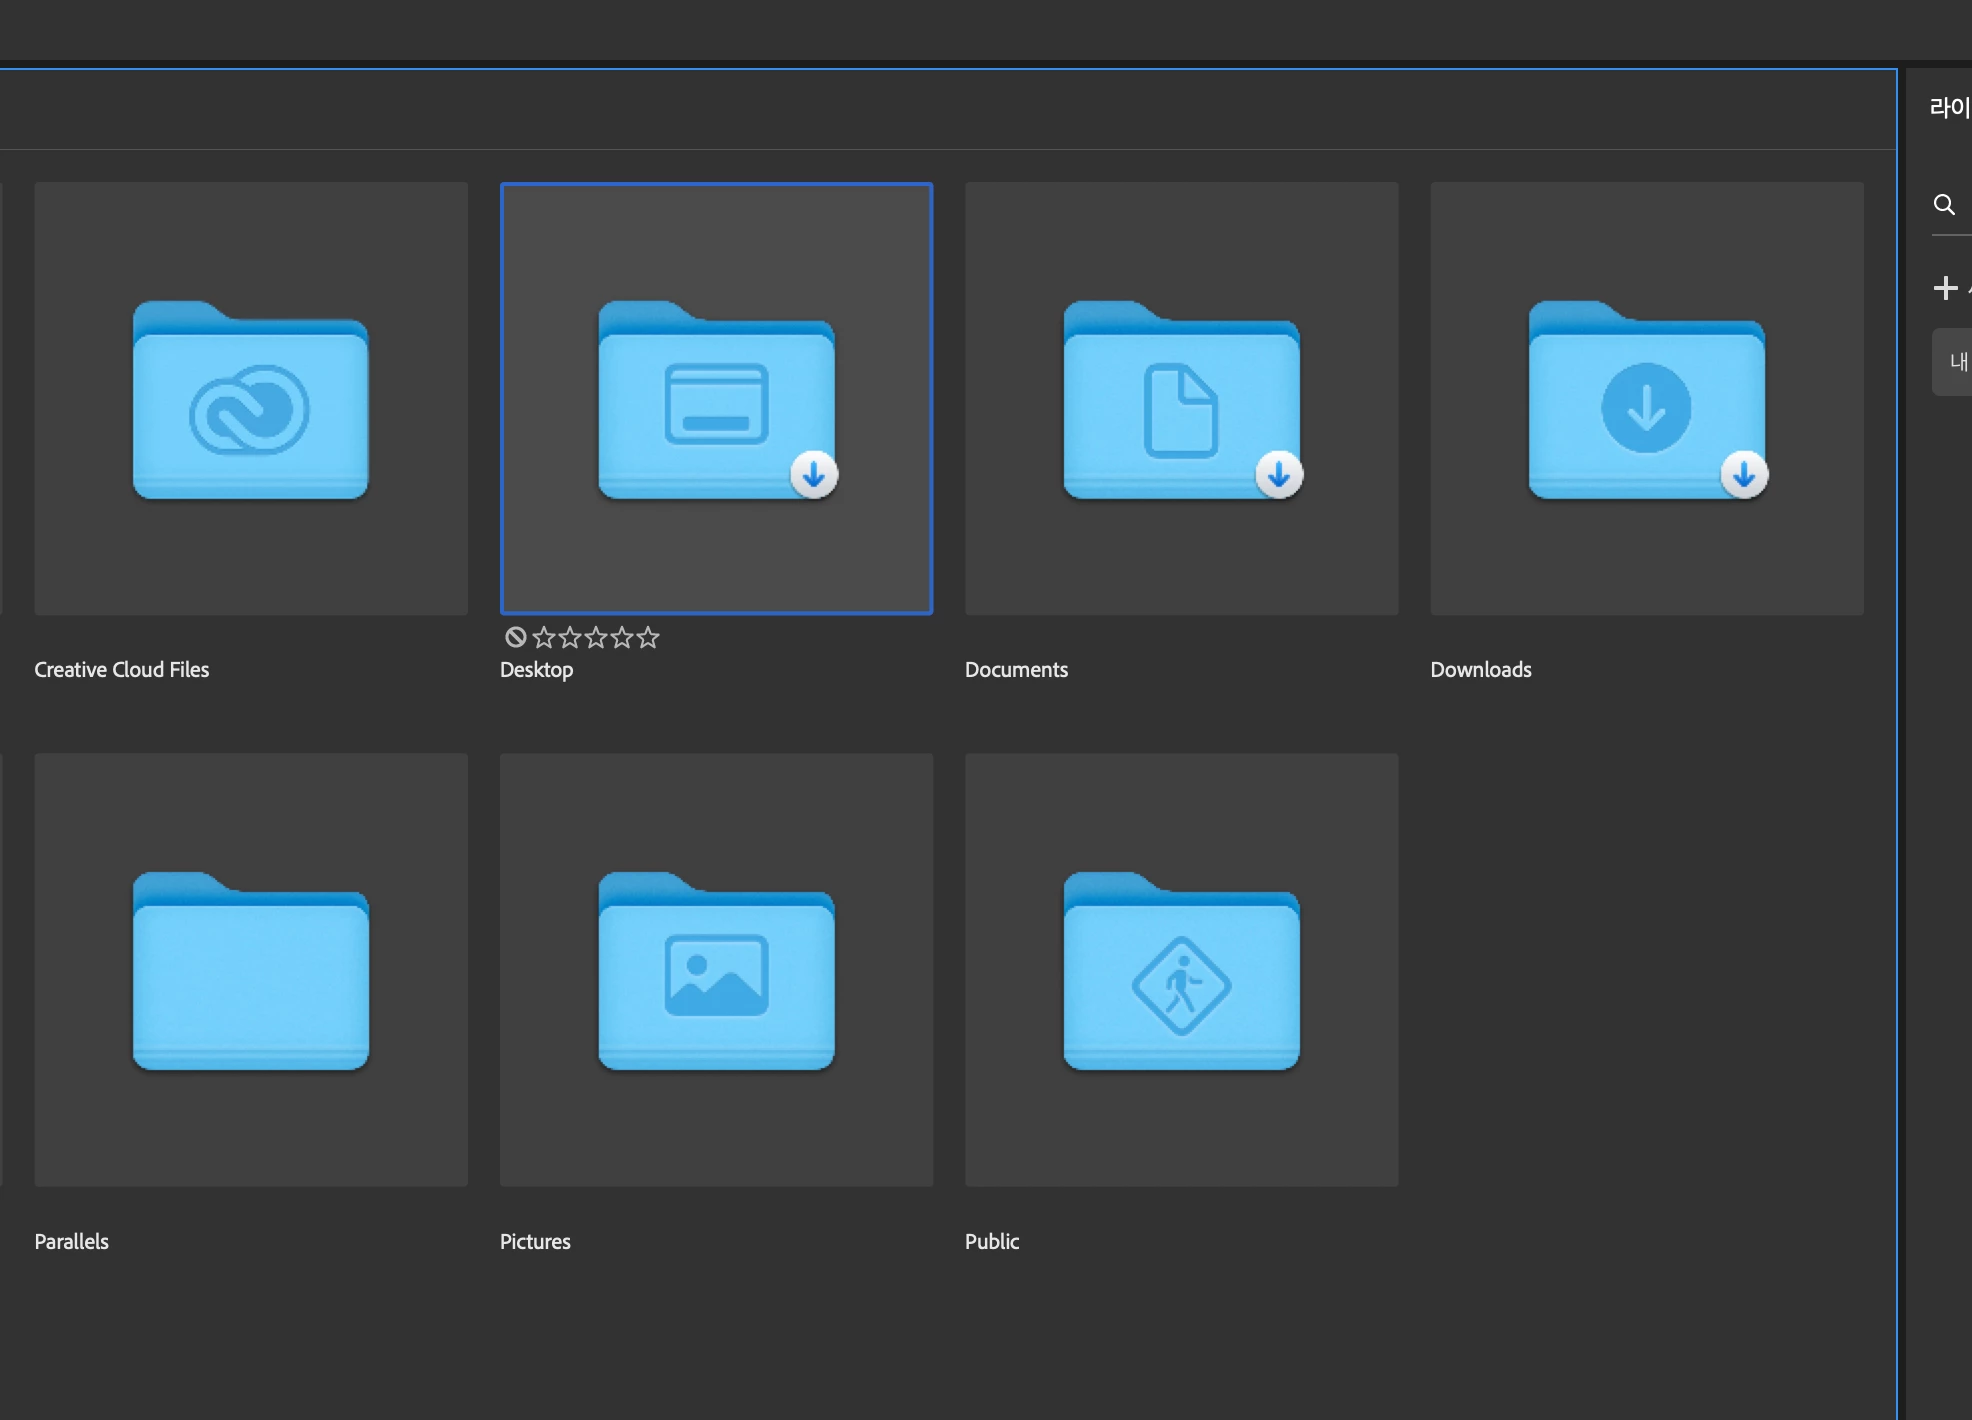1972x1420 pixels.
Task: Select the Parallels folder thumbnail
Action: [x=251, y=969]
